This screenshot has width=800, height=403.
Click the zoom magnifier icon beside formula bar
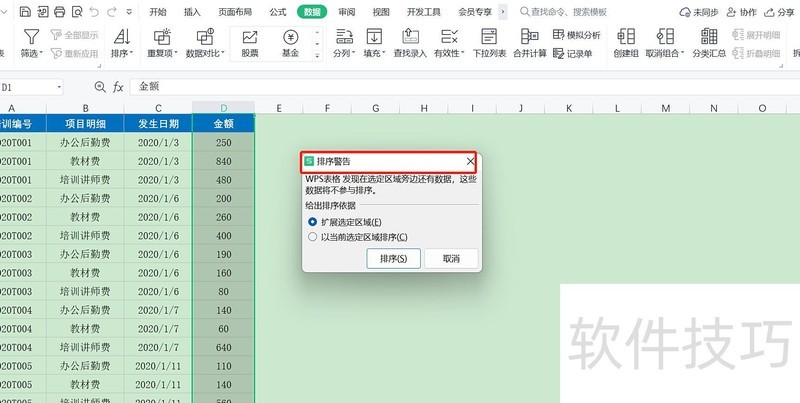100,87
